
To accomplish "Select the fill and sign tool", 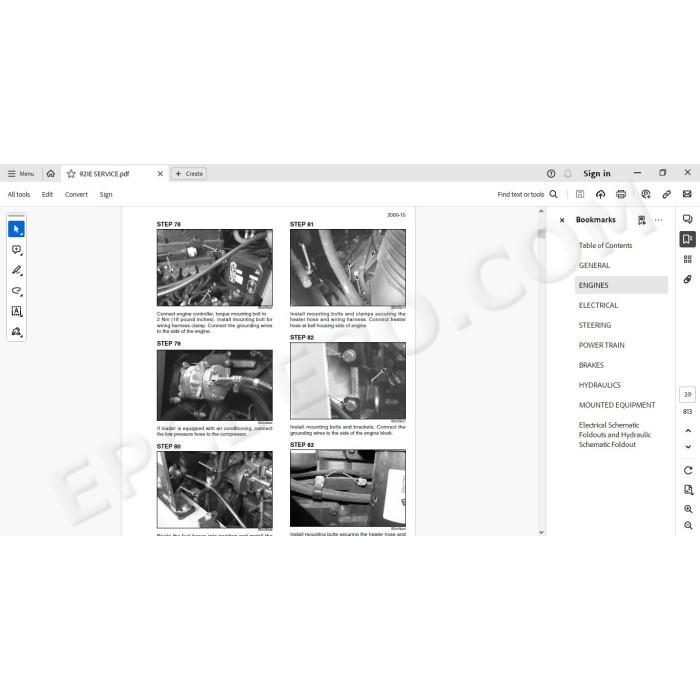I will pyautogui.click(x=17, y=332).
